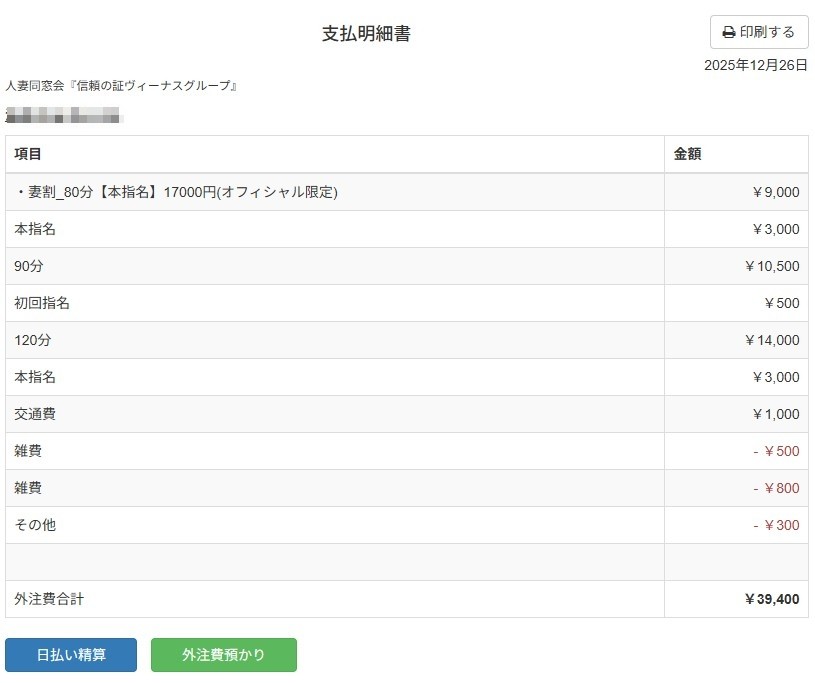This screenshot has width=815, height=683.
Task: Click the 支払明細書 page title
Action: click(x=366, y=34)
